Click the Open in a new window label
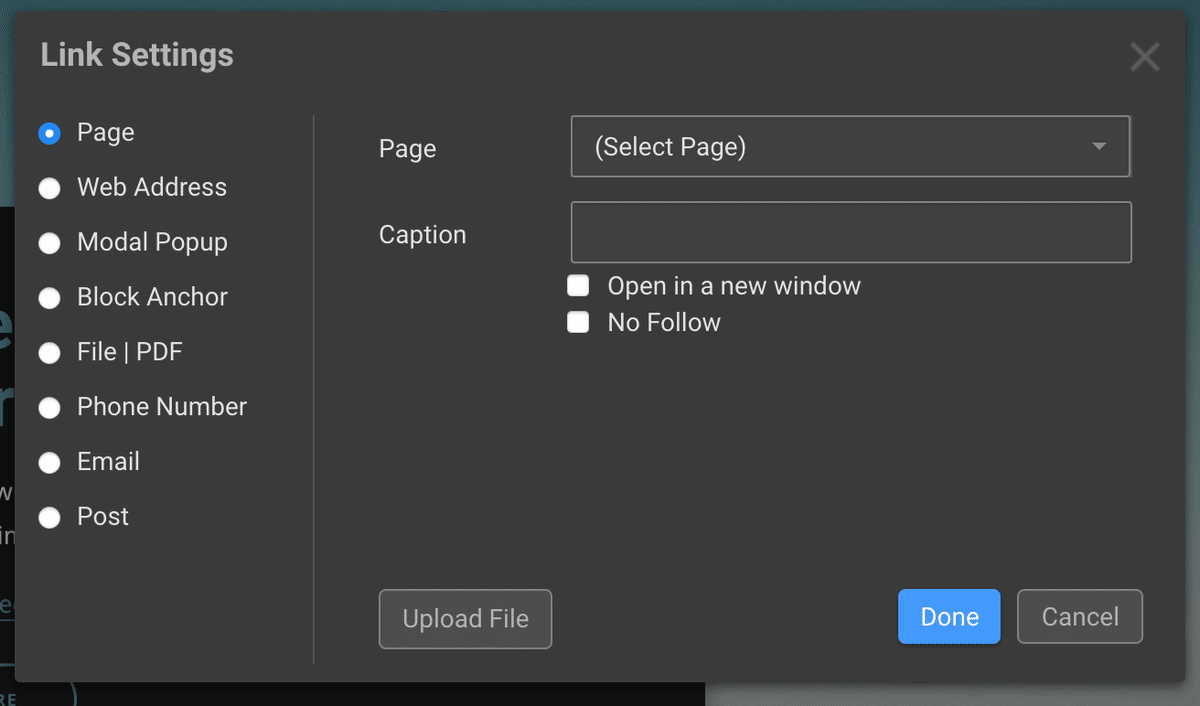The image size is (1200, 706). (x=734, y=287)
